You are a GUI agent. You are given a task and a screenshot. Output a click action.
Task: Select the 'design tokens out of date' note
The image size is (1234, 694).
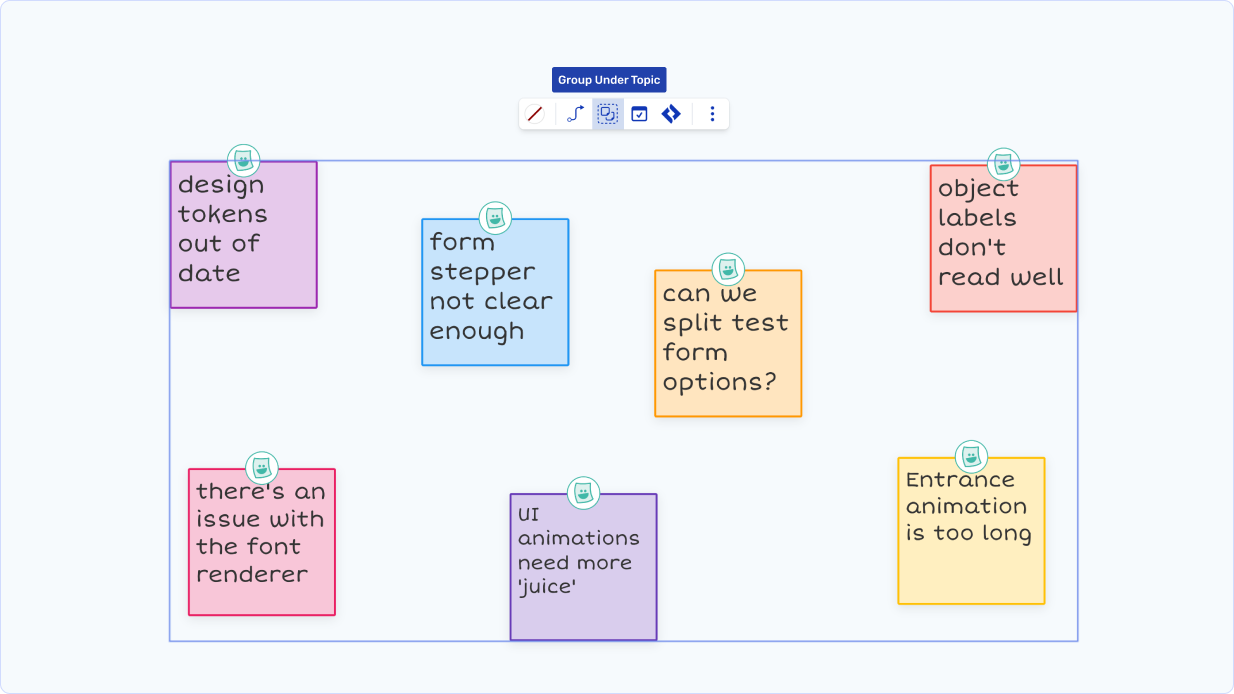(243, 240)
